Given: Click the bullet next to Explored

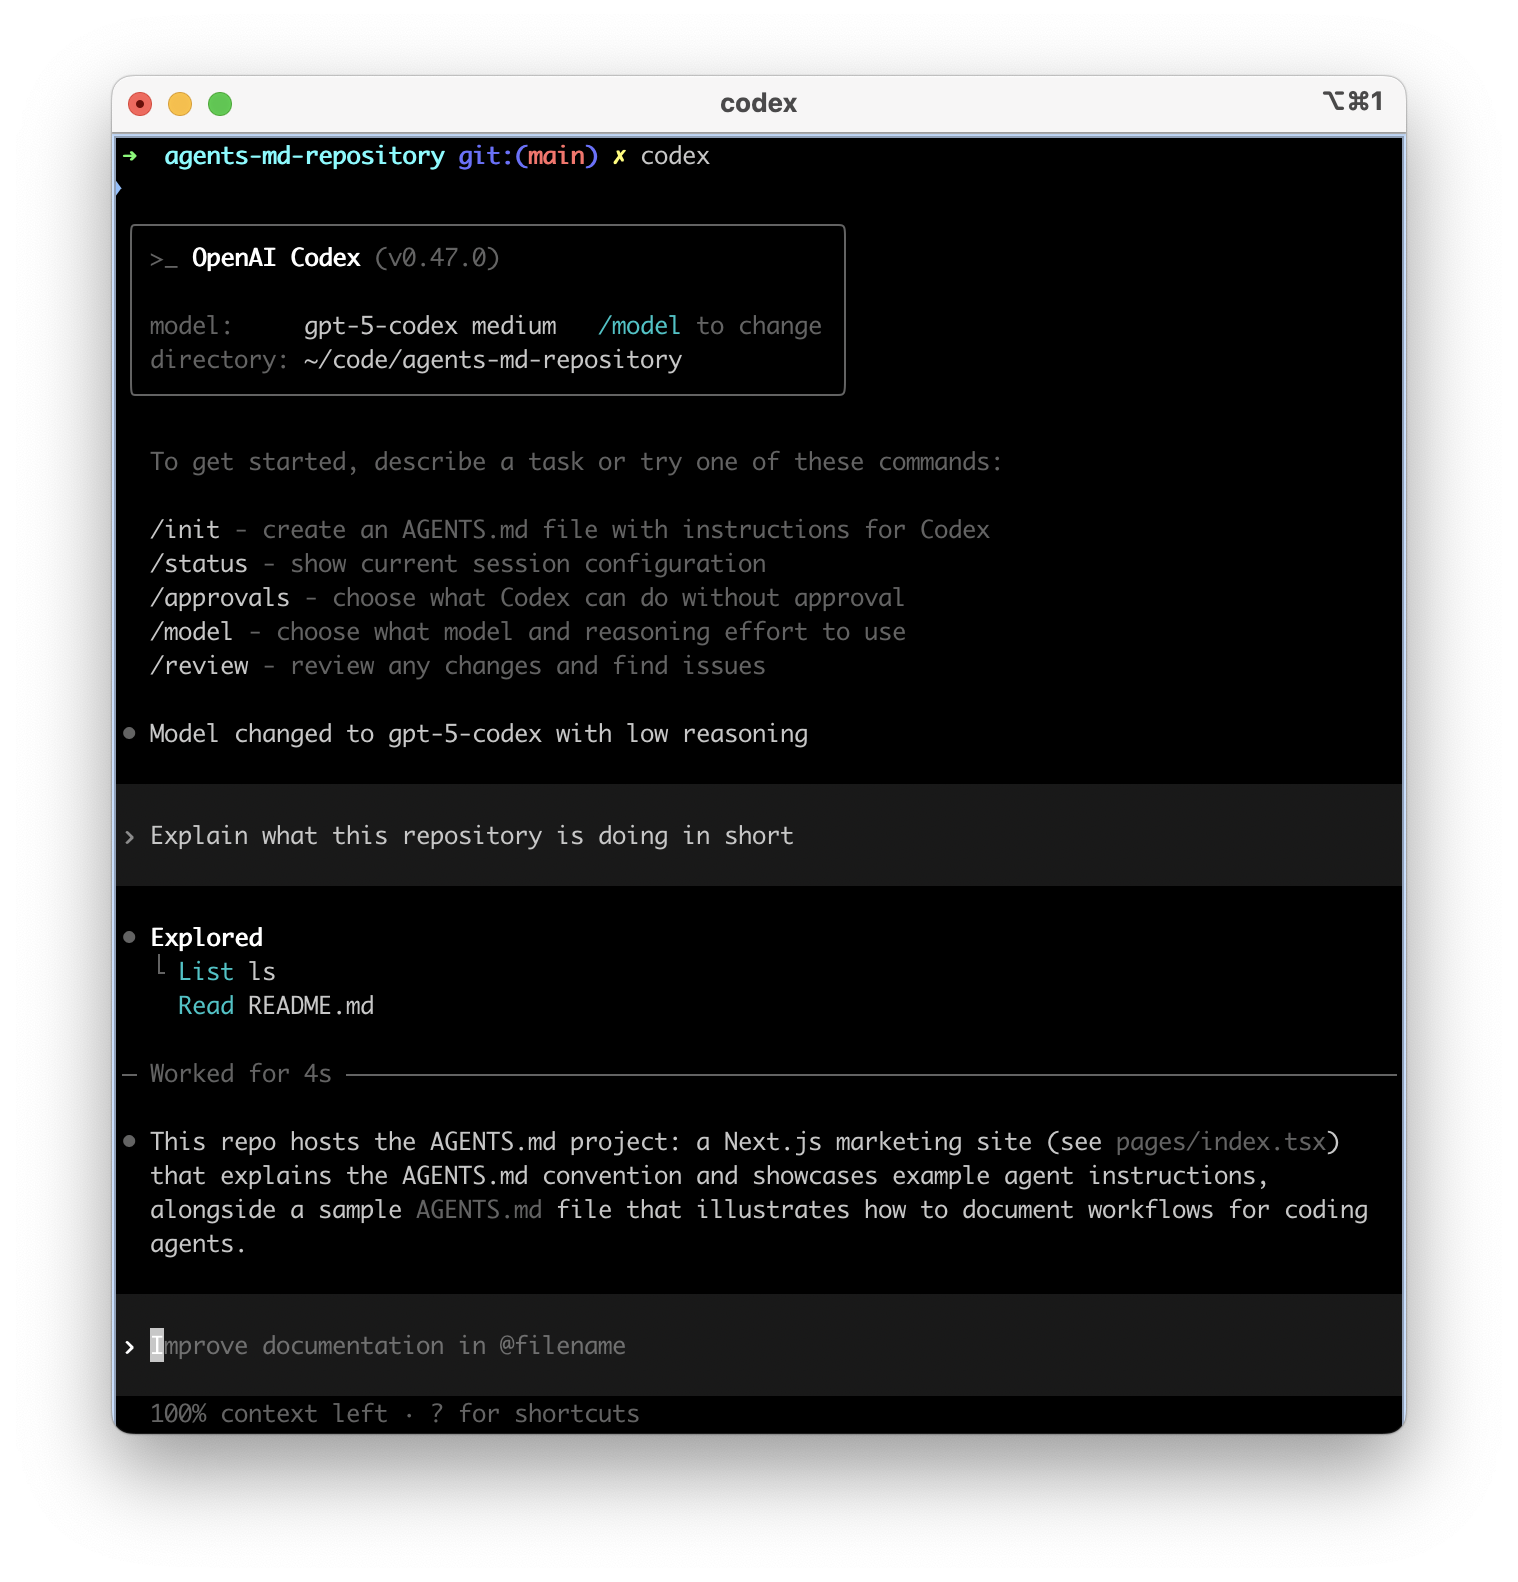Looking at the screenshot, I should coord(129,937).
